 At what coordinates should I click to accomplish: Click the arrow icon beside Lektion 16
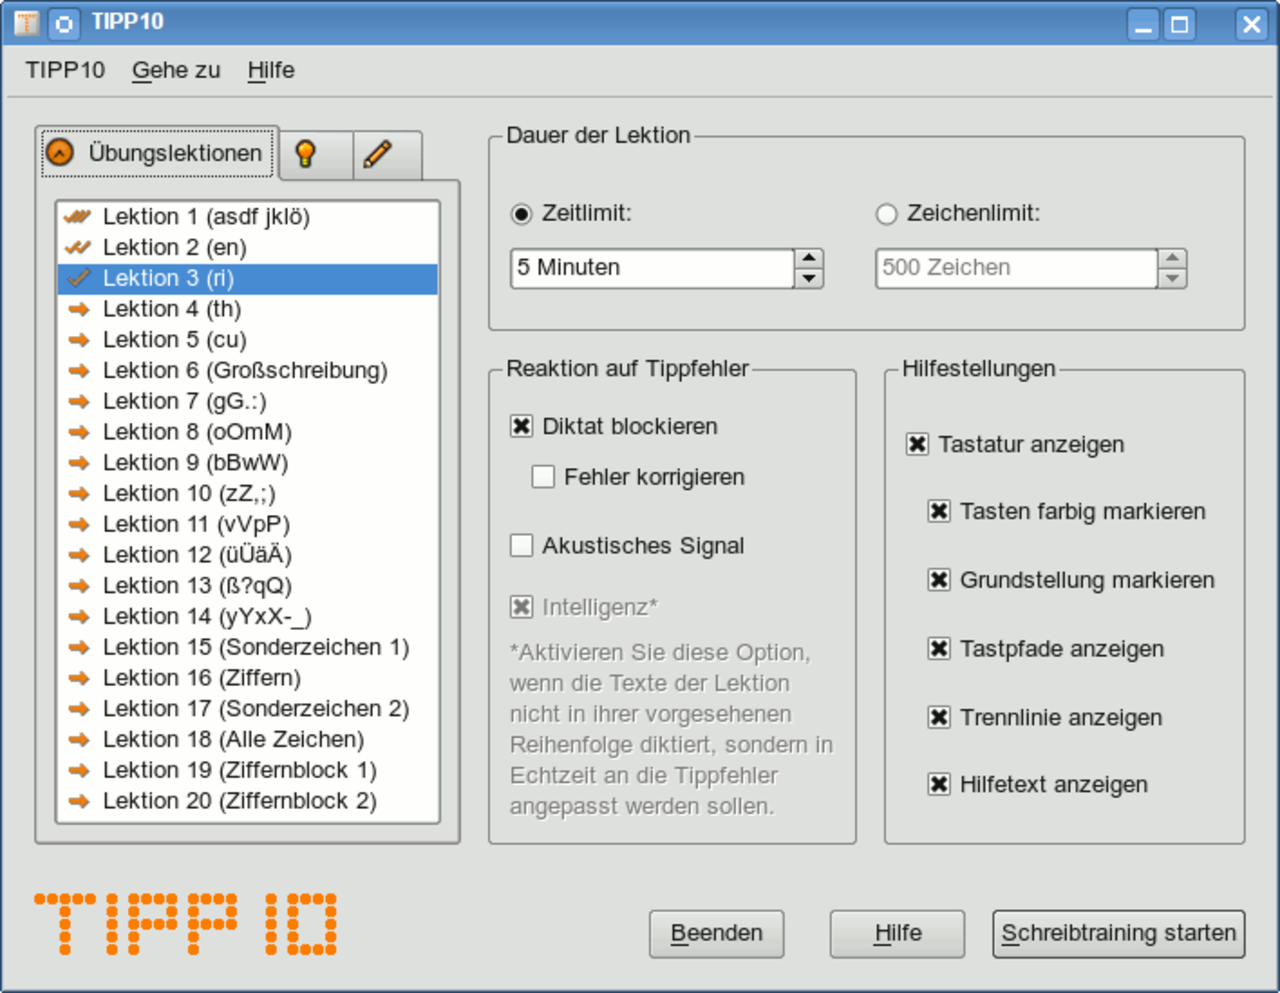pyautogui.click(x=79, y=678)
